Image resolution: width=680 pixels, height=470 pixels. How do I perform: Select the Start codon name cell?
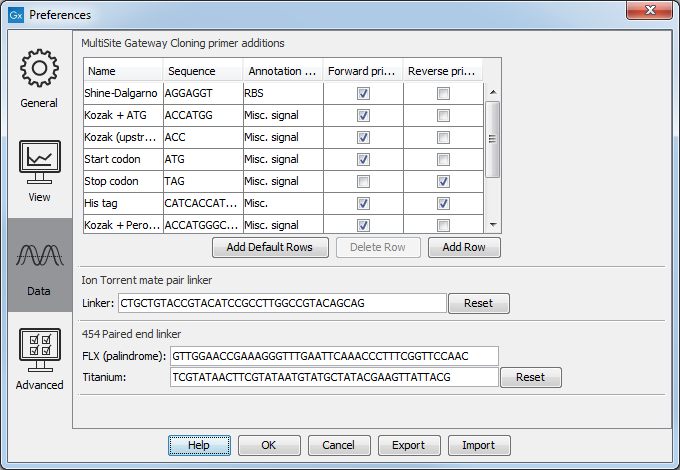pos(123,159)
